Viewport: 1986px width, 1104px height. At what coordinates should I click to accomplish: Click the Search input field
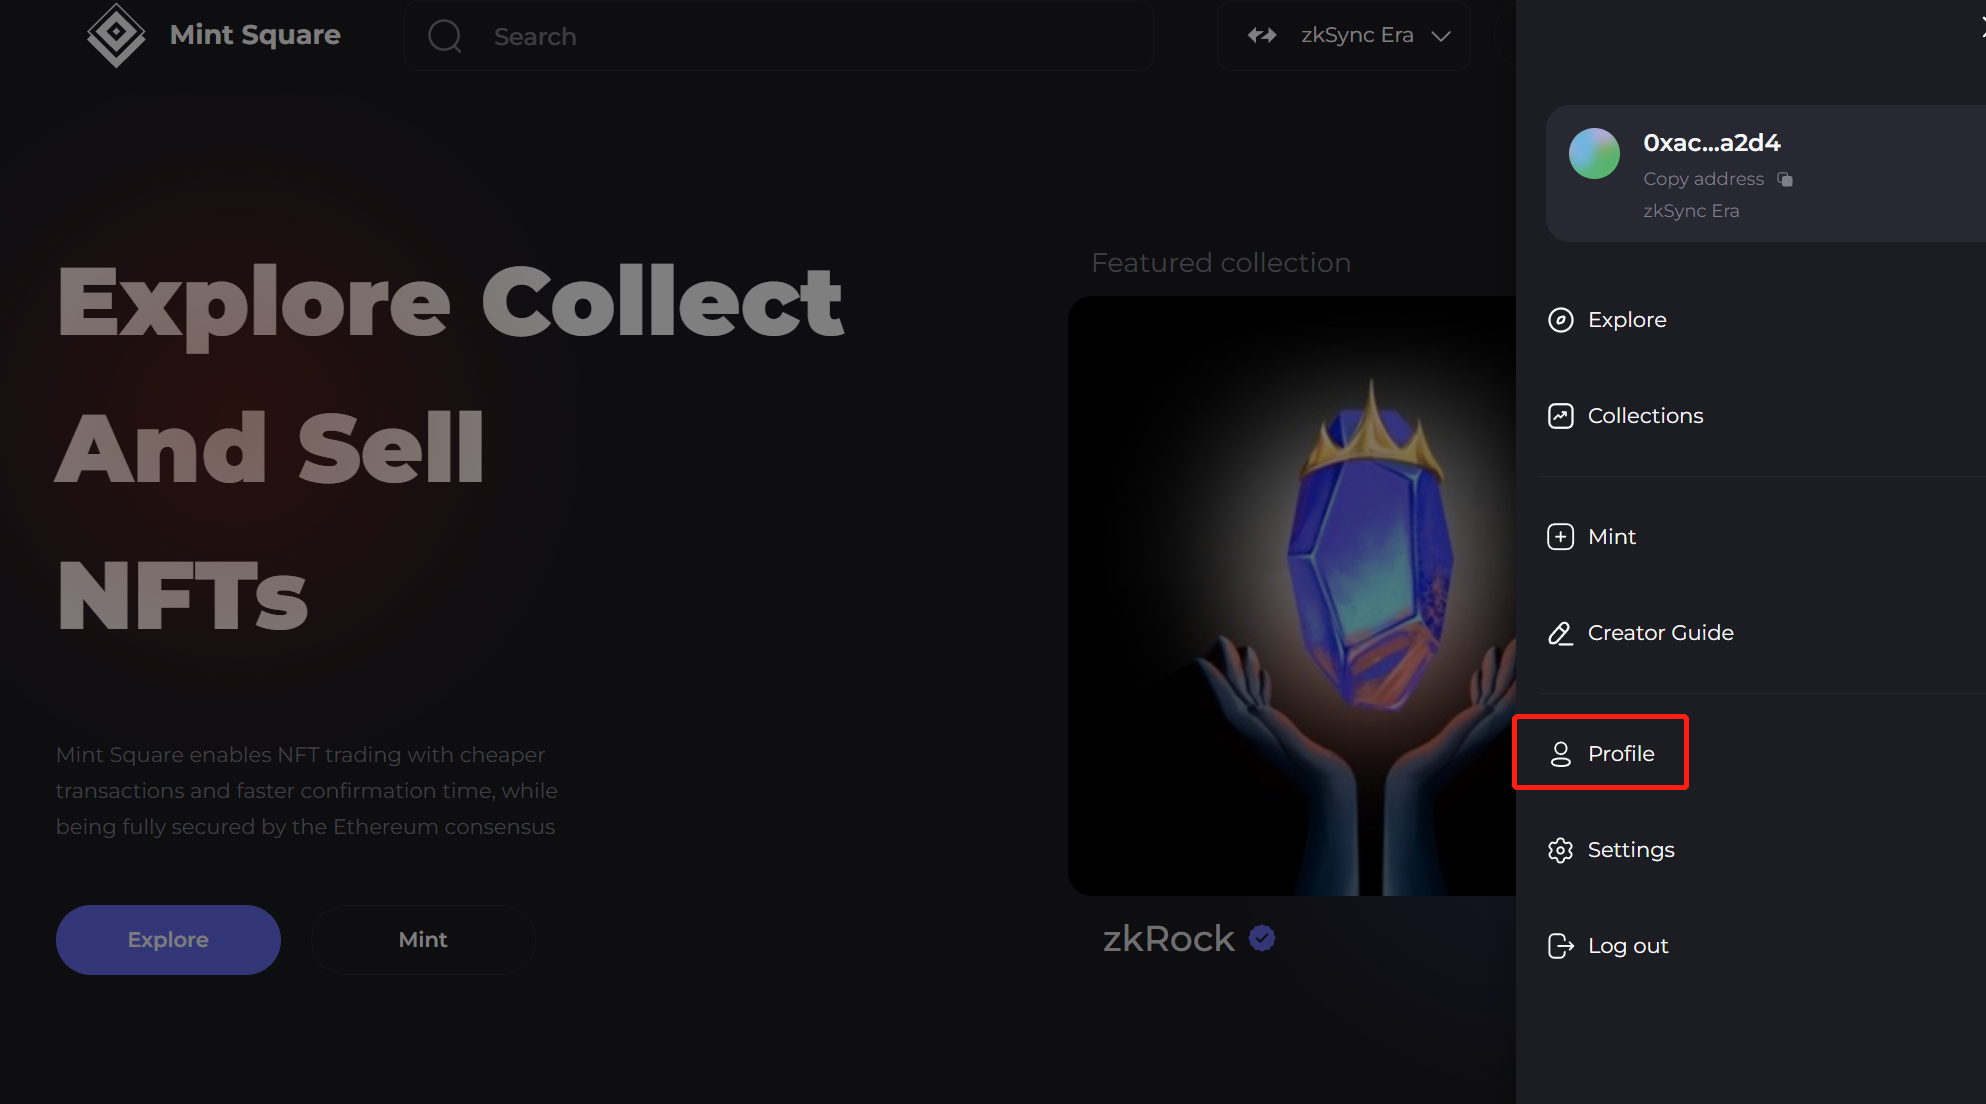tap(779, 36)
